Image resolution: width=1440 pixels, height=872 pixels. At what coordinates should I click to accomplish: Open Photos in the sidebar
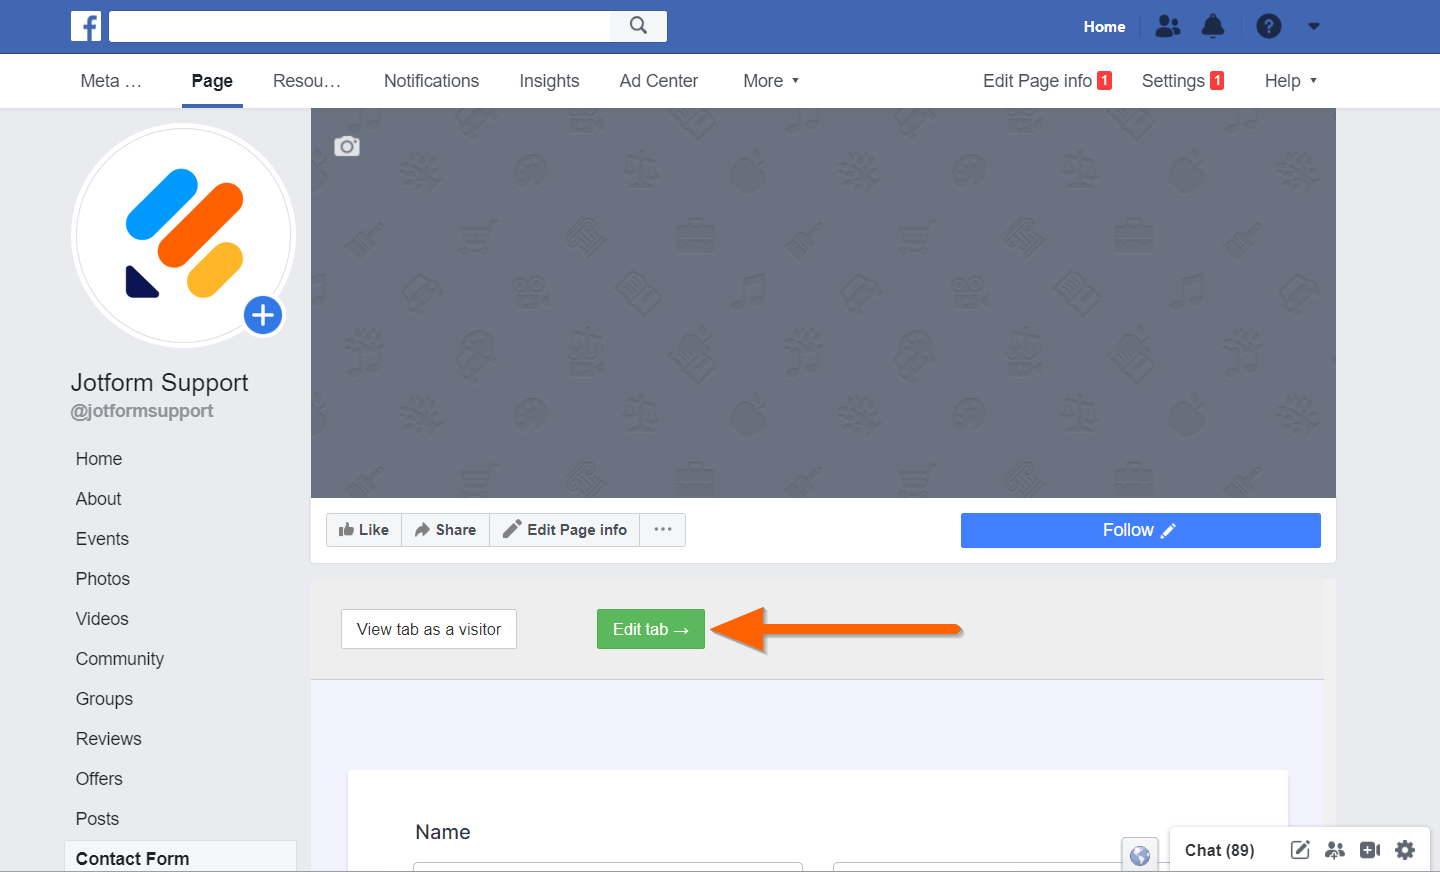coord(103,579)
